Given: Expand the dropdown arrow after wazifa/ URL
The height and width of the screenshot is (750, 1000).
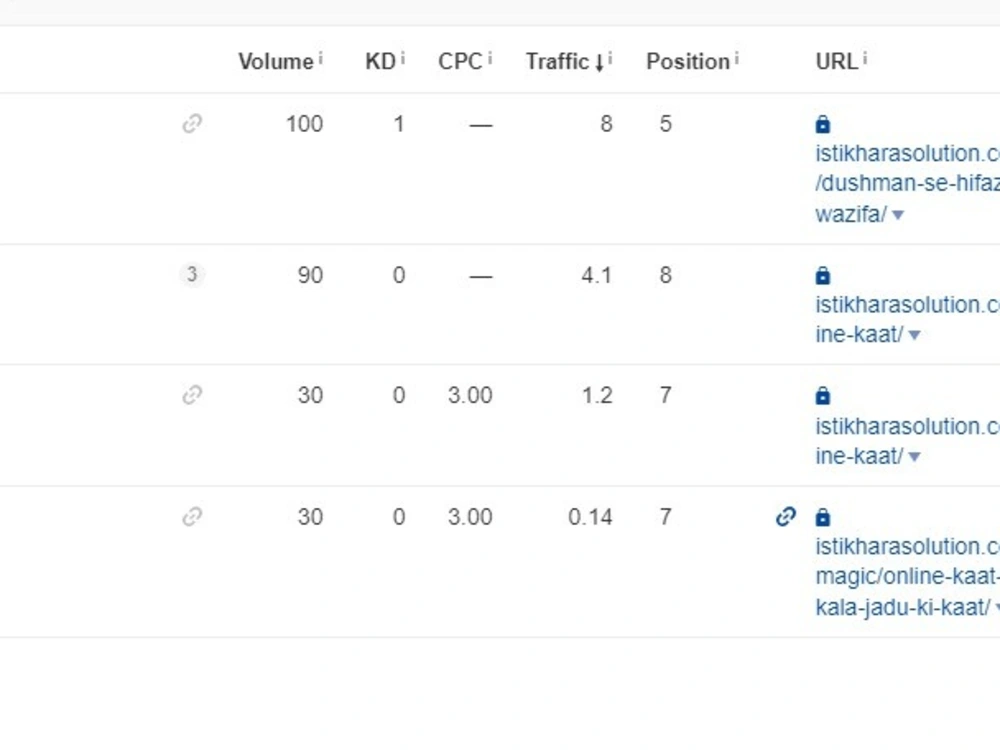Looking at the screenshot, I should [x=898, y=215].
